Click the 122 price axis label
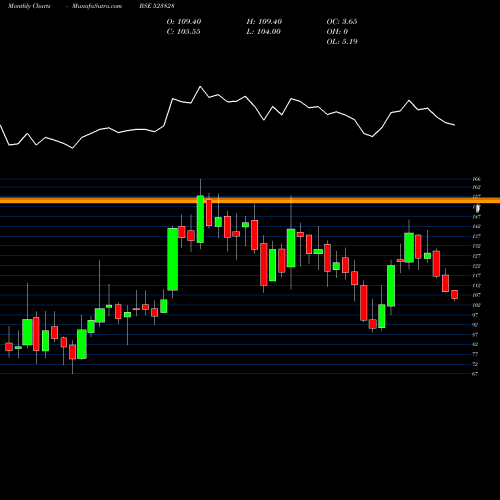The height and width of the screenshot is (500, 500). 476,266
